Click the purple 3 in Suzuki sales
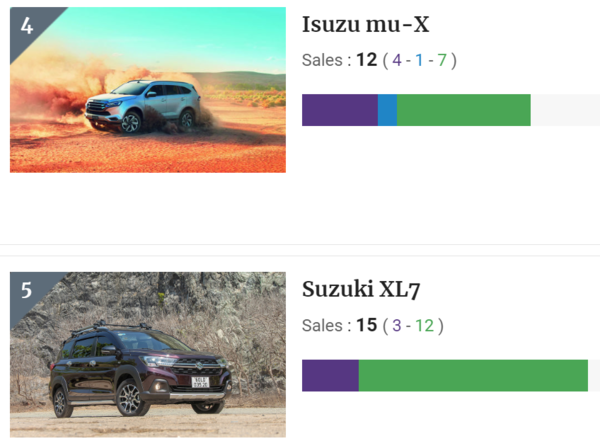 397,326
